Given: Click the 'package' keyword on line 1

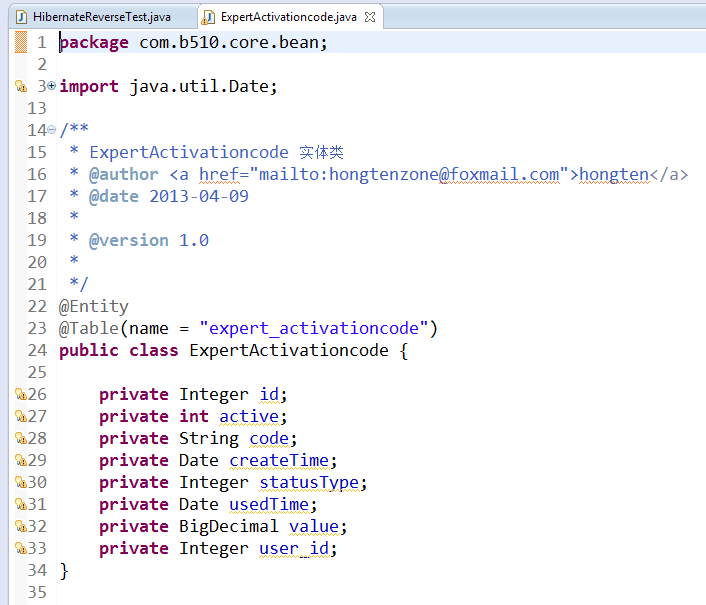Looking at the screenshot, I should pos(94,43).
